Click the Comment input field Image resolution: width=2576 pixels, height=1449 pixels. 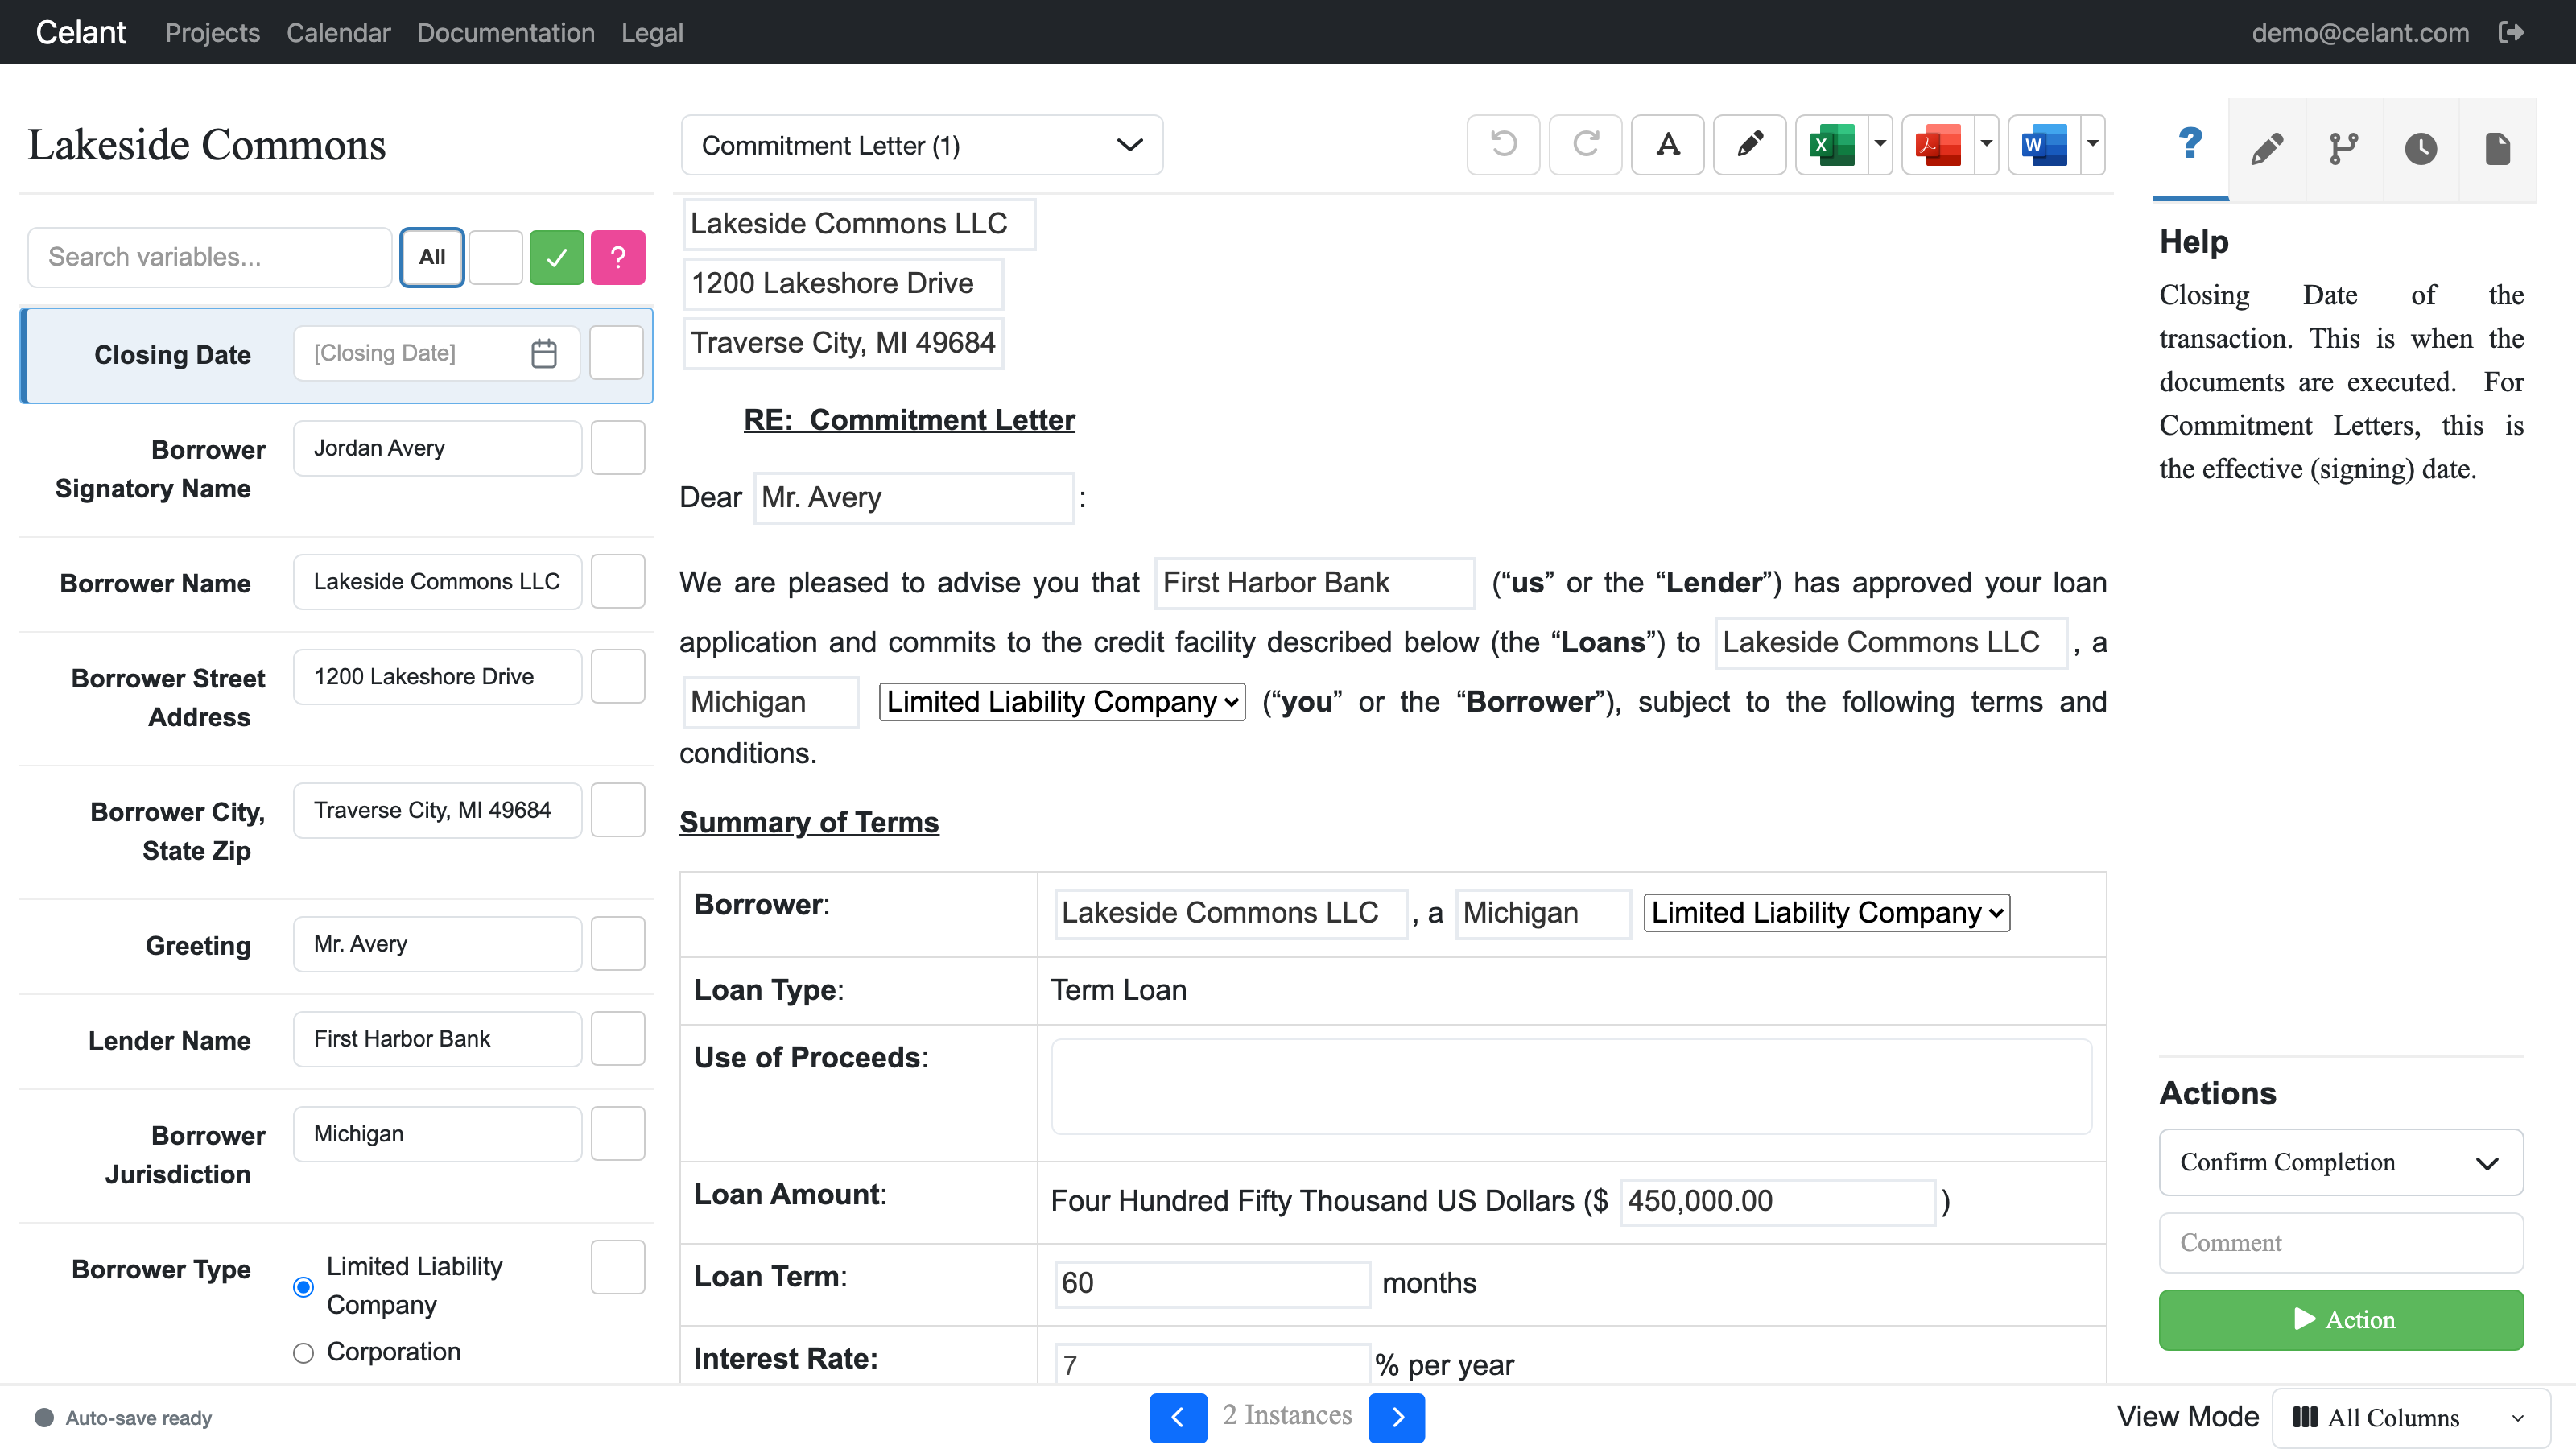click(x=2341, y=1242)
